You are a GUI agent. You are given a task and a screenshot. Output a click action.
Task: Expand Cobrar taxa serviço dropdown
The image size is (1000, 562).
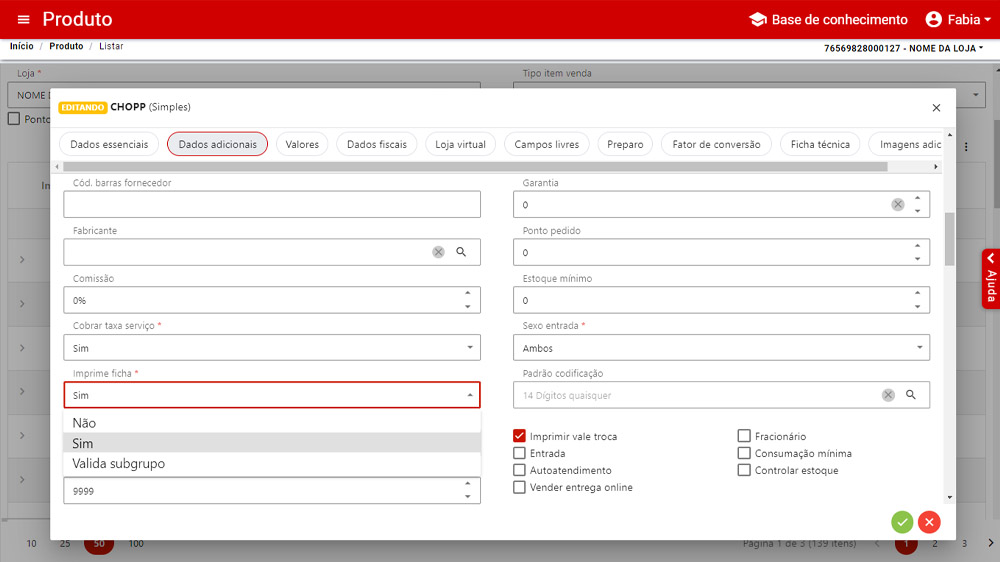click(271, 348)
